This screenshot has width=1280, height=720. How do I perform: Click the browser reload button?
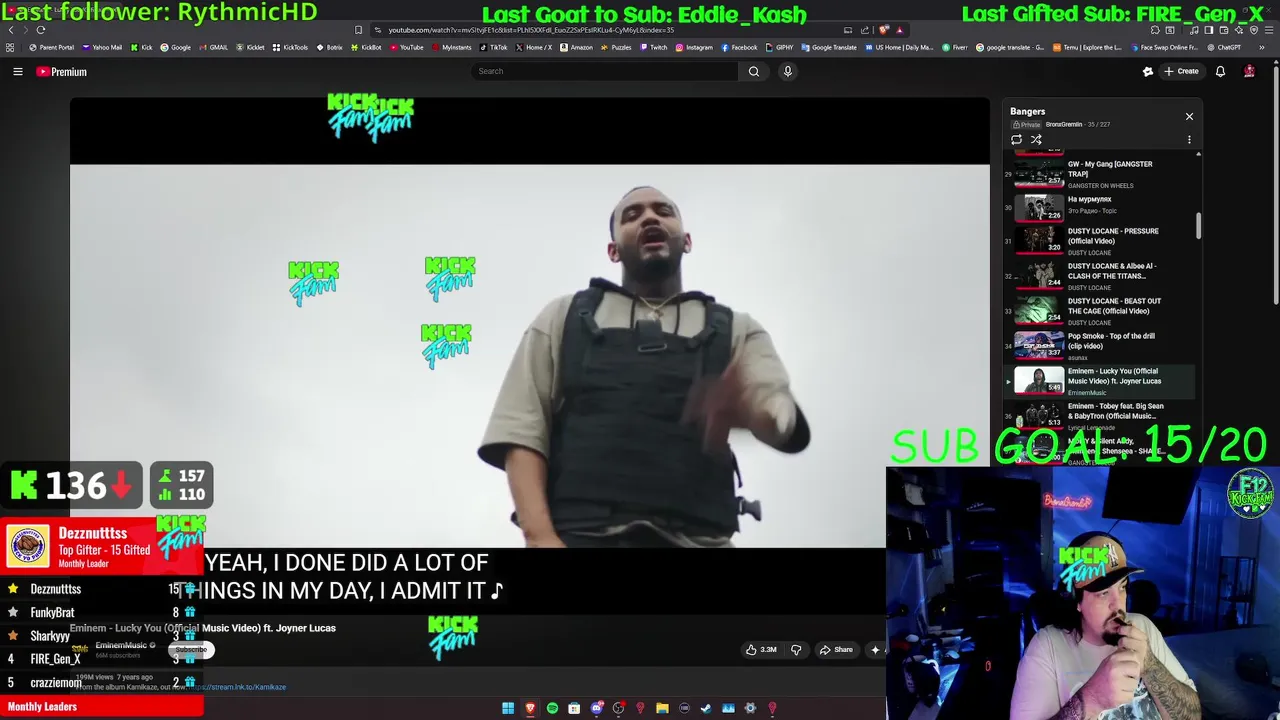(40, 30)
